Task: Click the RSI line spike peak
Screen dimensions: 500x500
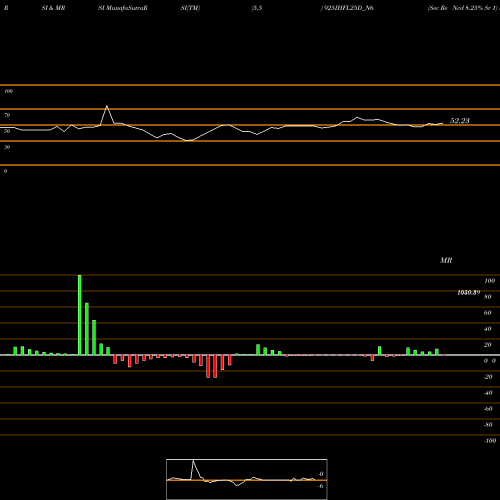Action: [x=107, y=106]
